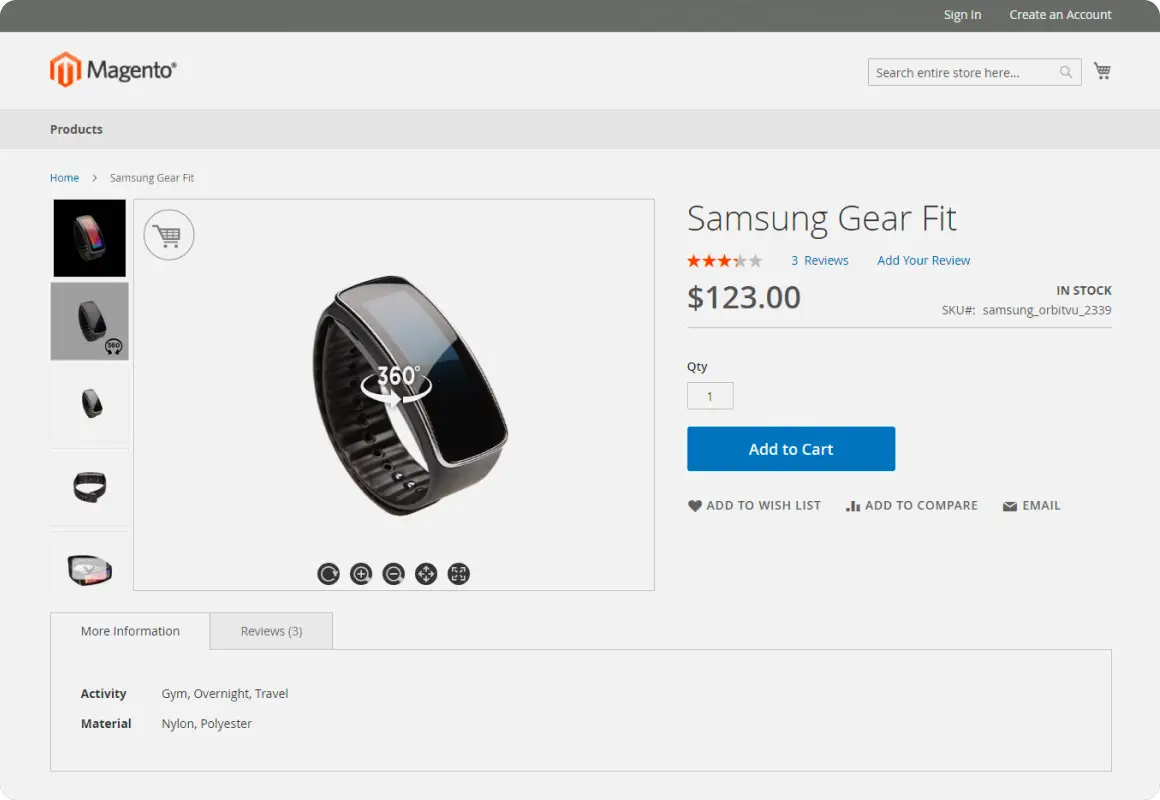The height and width of the screenshot is (800, 1160).
Task: Click the Qty input field
Action: (x=710, y=396)
